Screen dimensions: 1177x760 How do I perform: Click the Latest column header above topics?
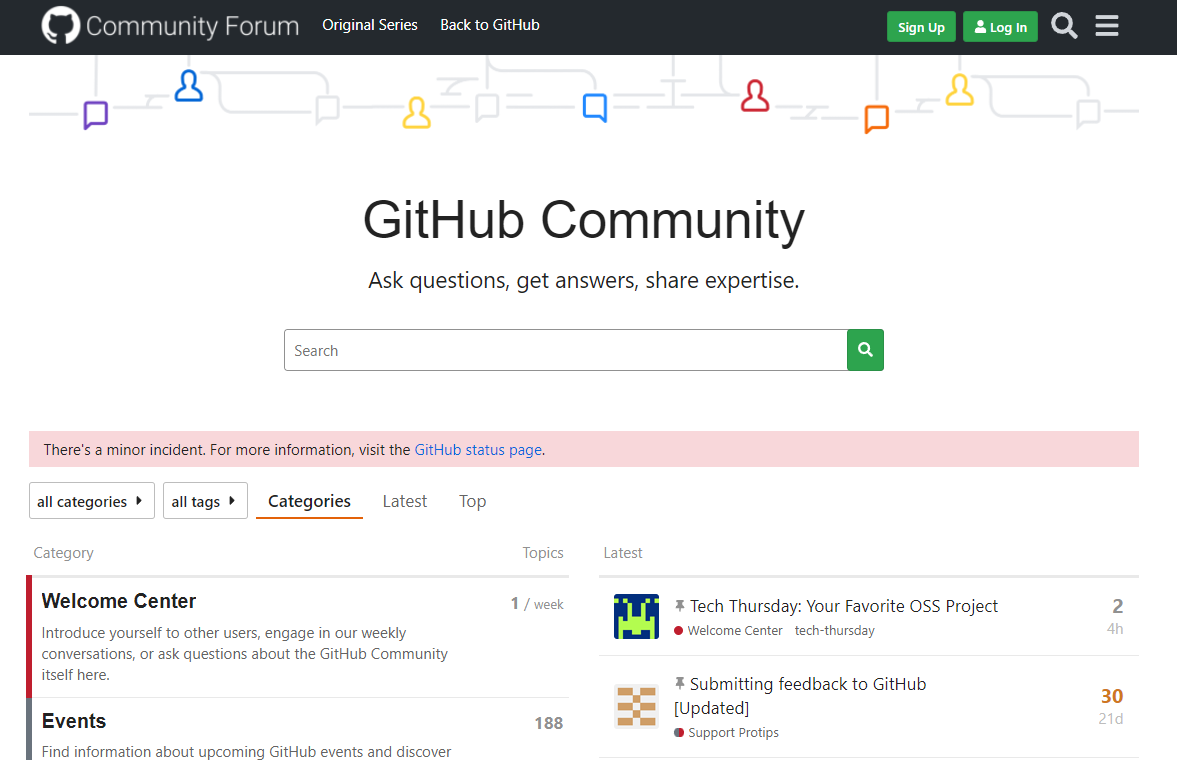[x=623, y=553]
